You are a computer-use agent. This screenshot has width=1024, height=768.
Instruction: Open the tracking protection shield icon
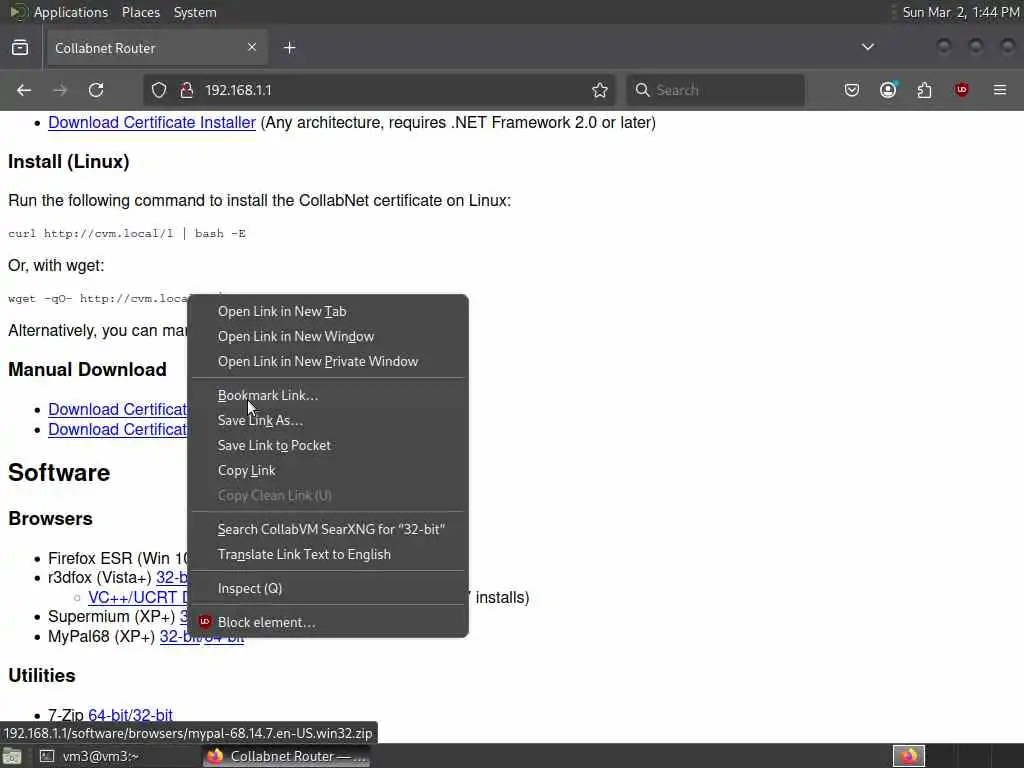pos(159,90)
